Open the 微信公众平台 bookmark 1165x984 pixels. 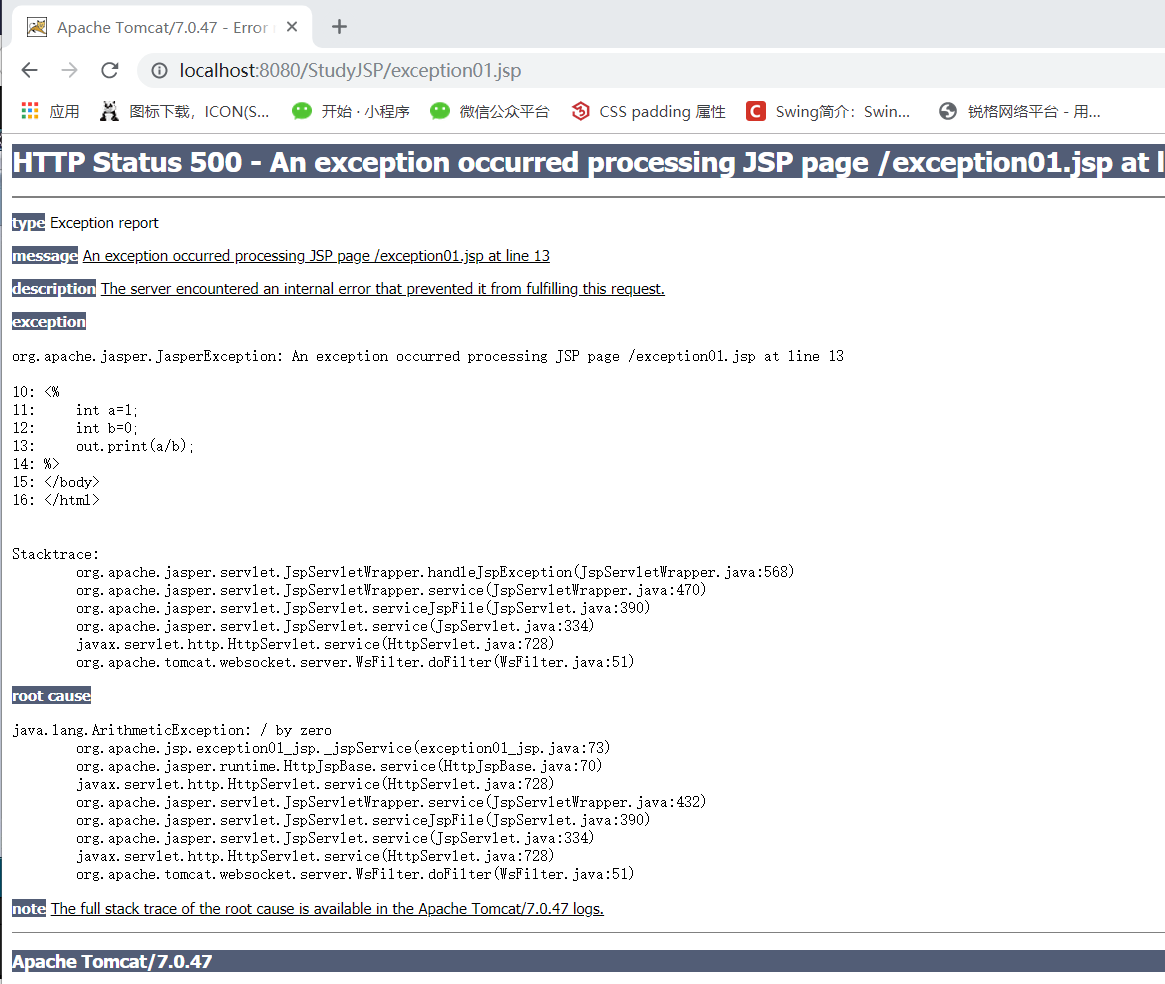point(490,111)
